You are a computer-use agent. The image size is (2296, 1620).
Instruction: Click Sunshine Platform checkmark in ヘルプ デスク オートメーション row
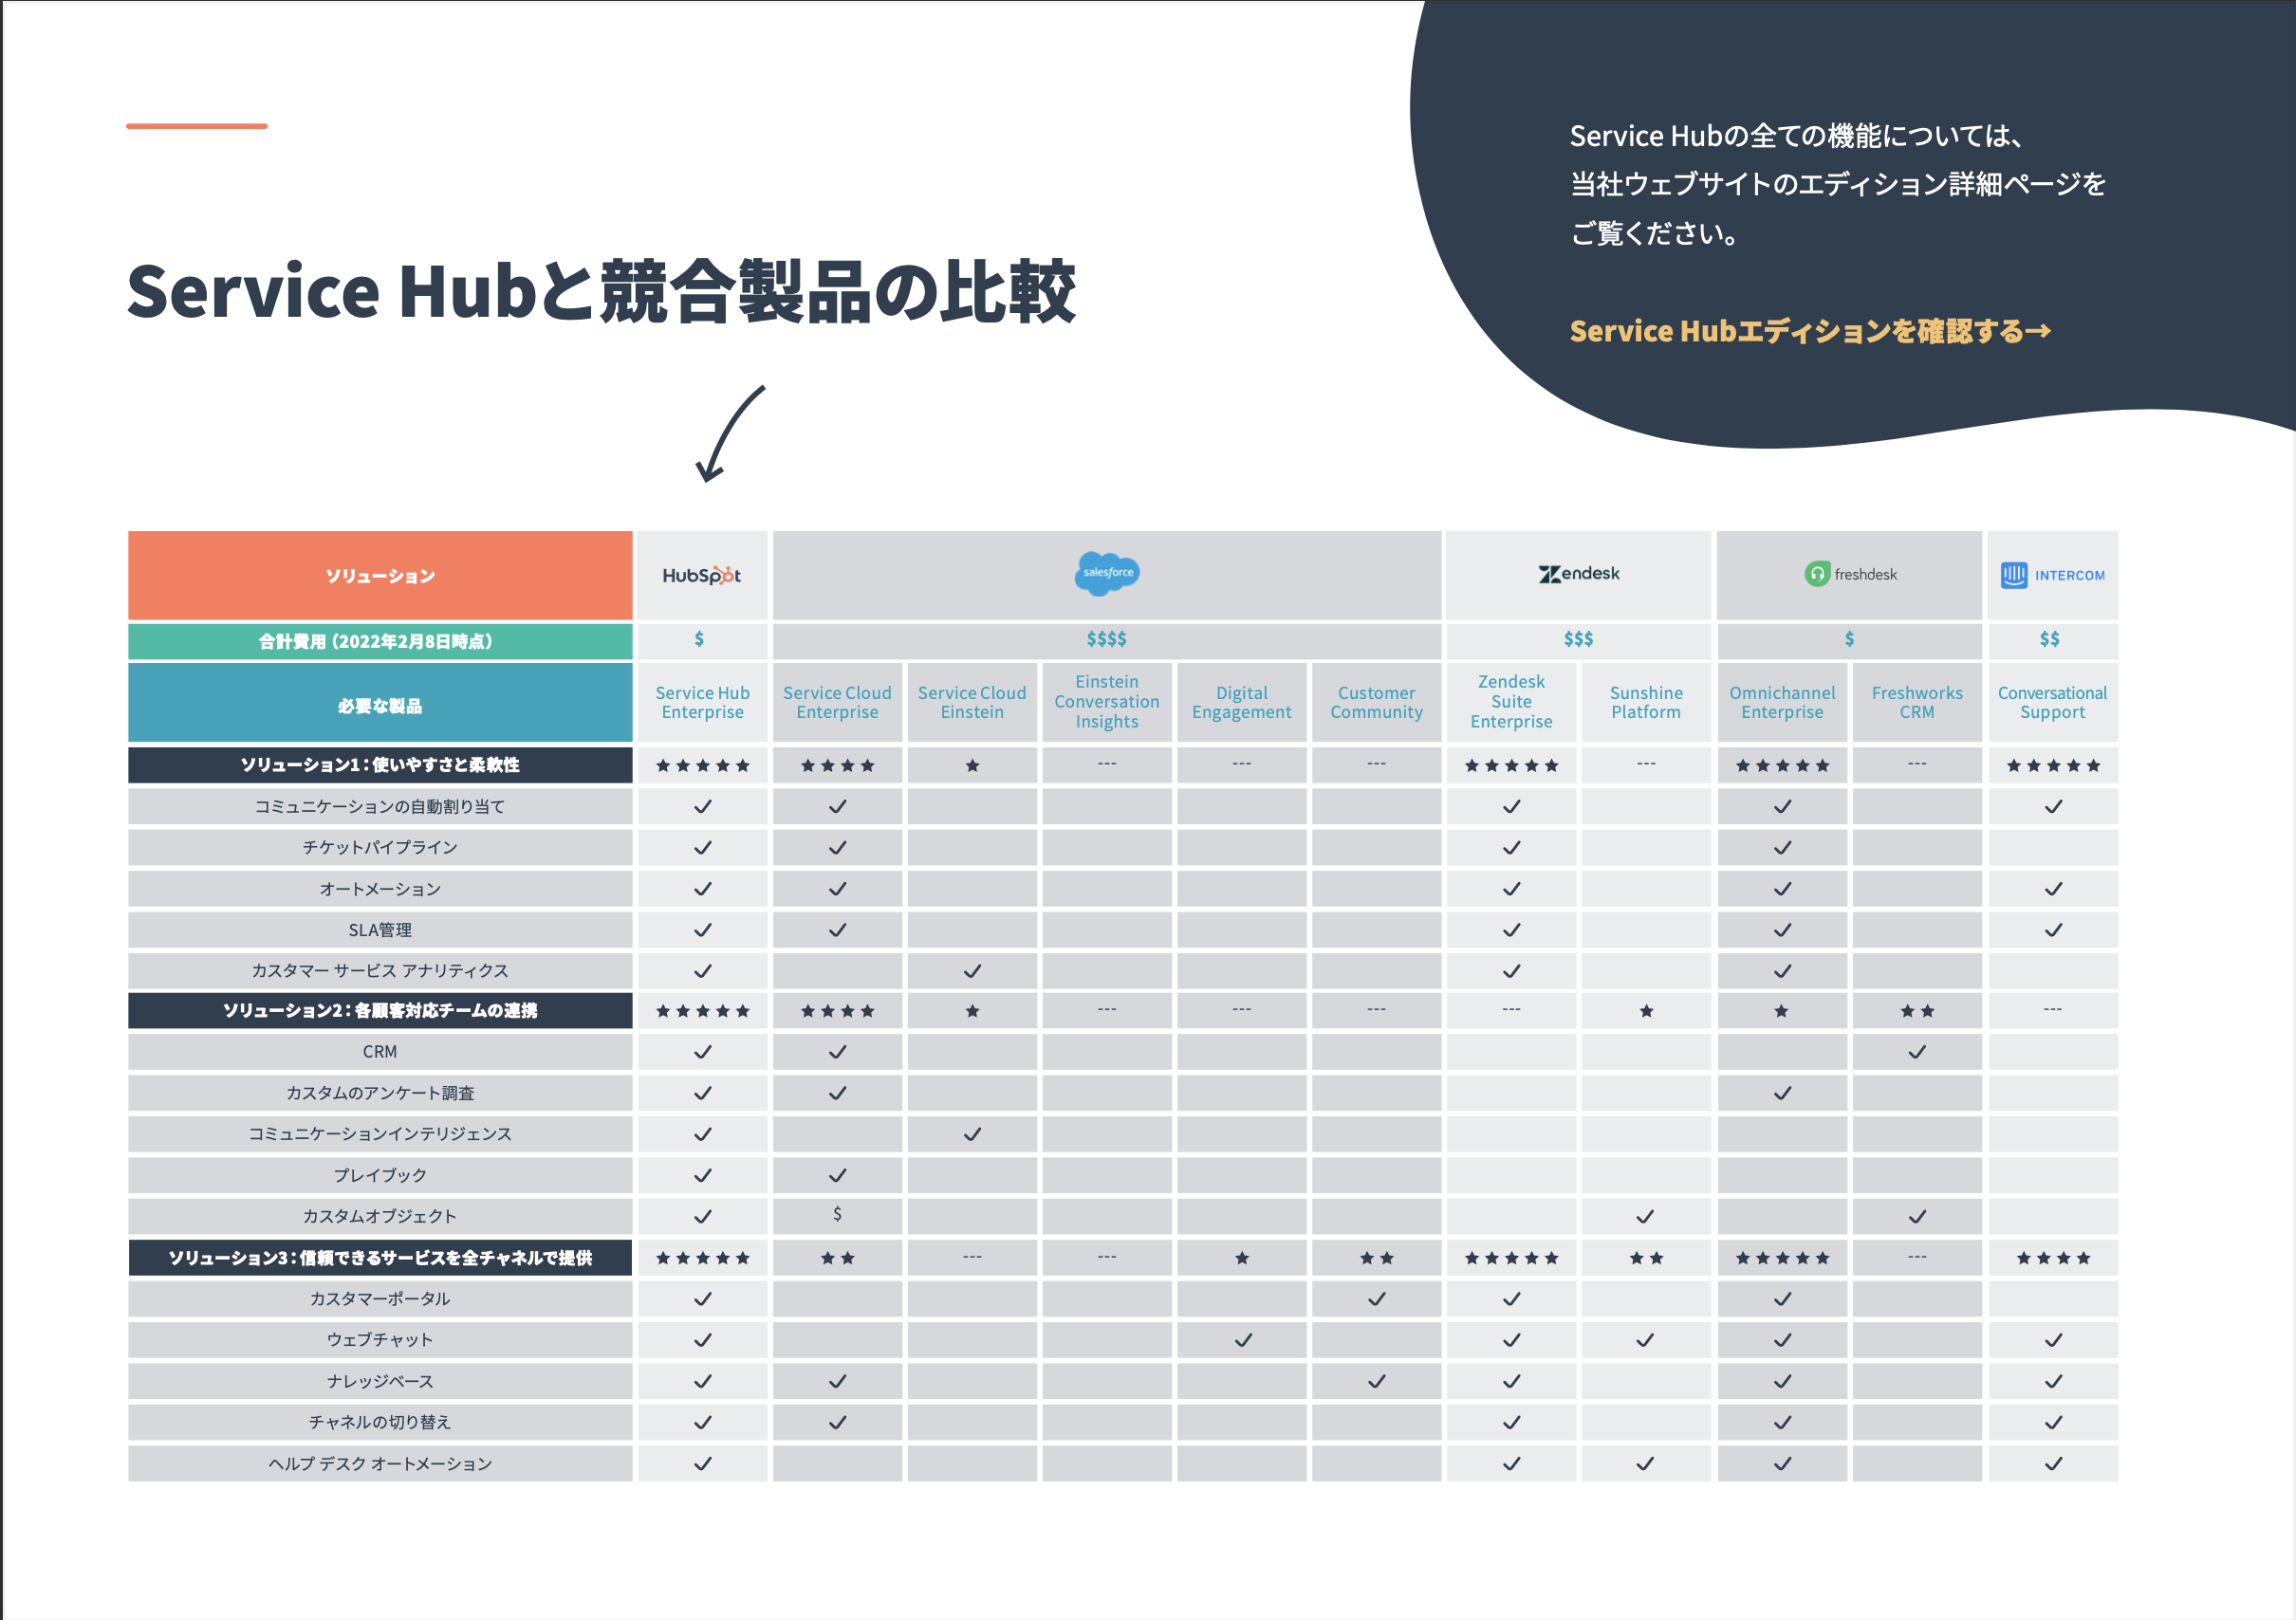click(1645, 1464)
